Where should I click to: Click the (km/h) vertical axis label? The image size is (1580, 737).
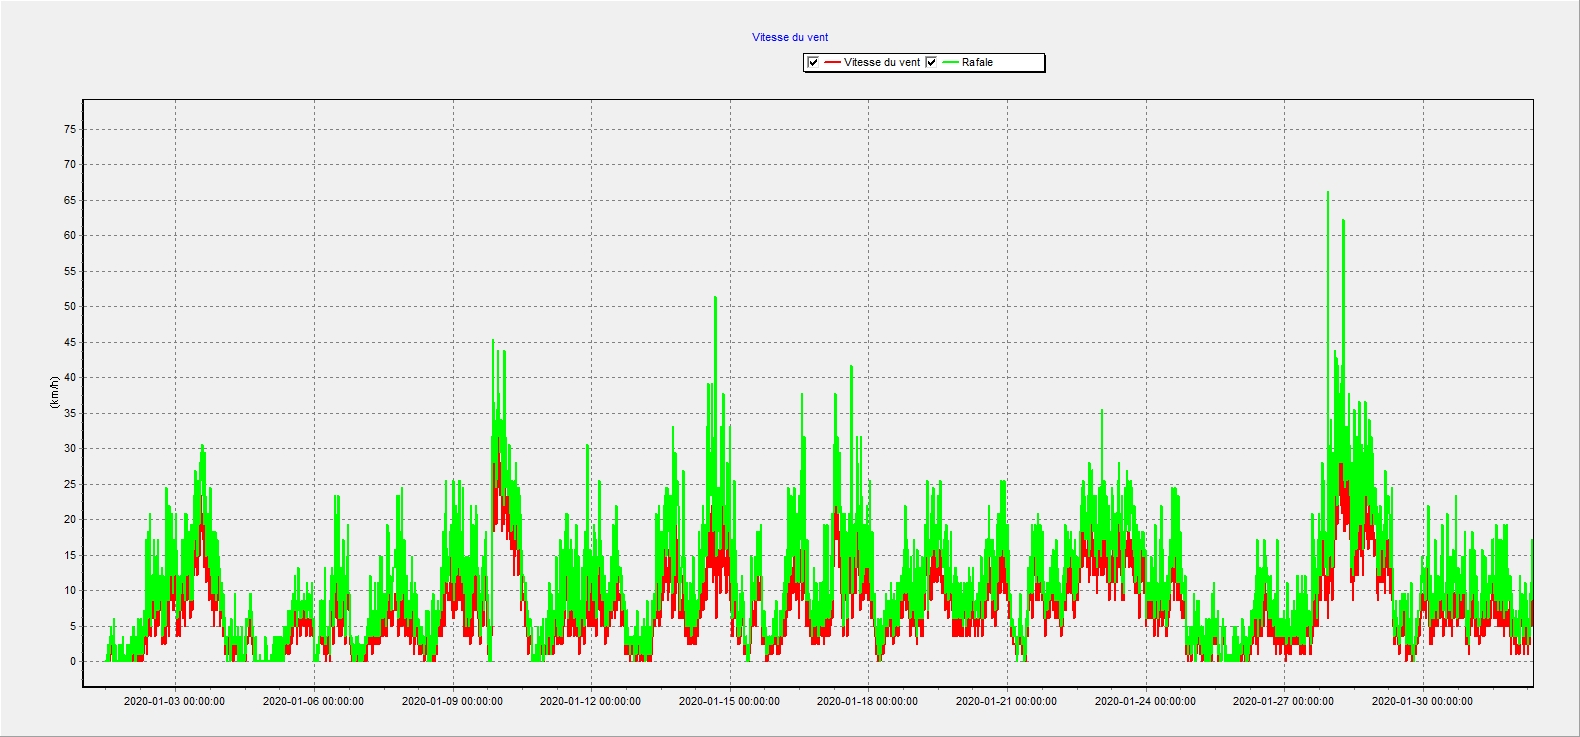tap(54, 392)
